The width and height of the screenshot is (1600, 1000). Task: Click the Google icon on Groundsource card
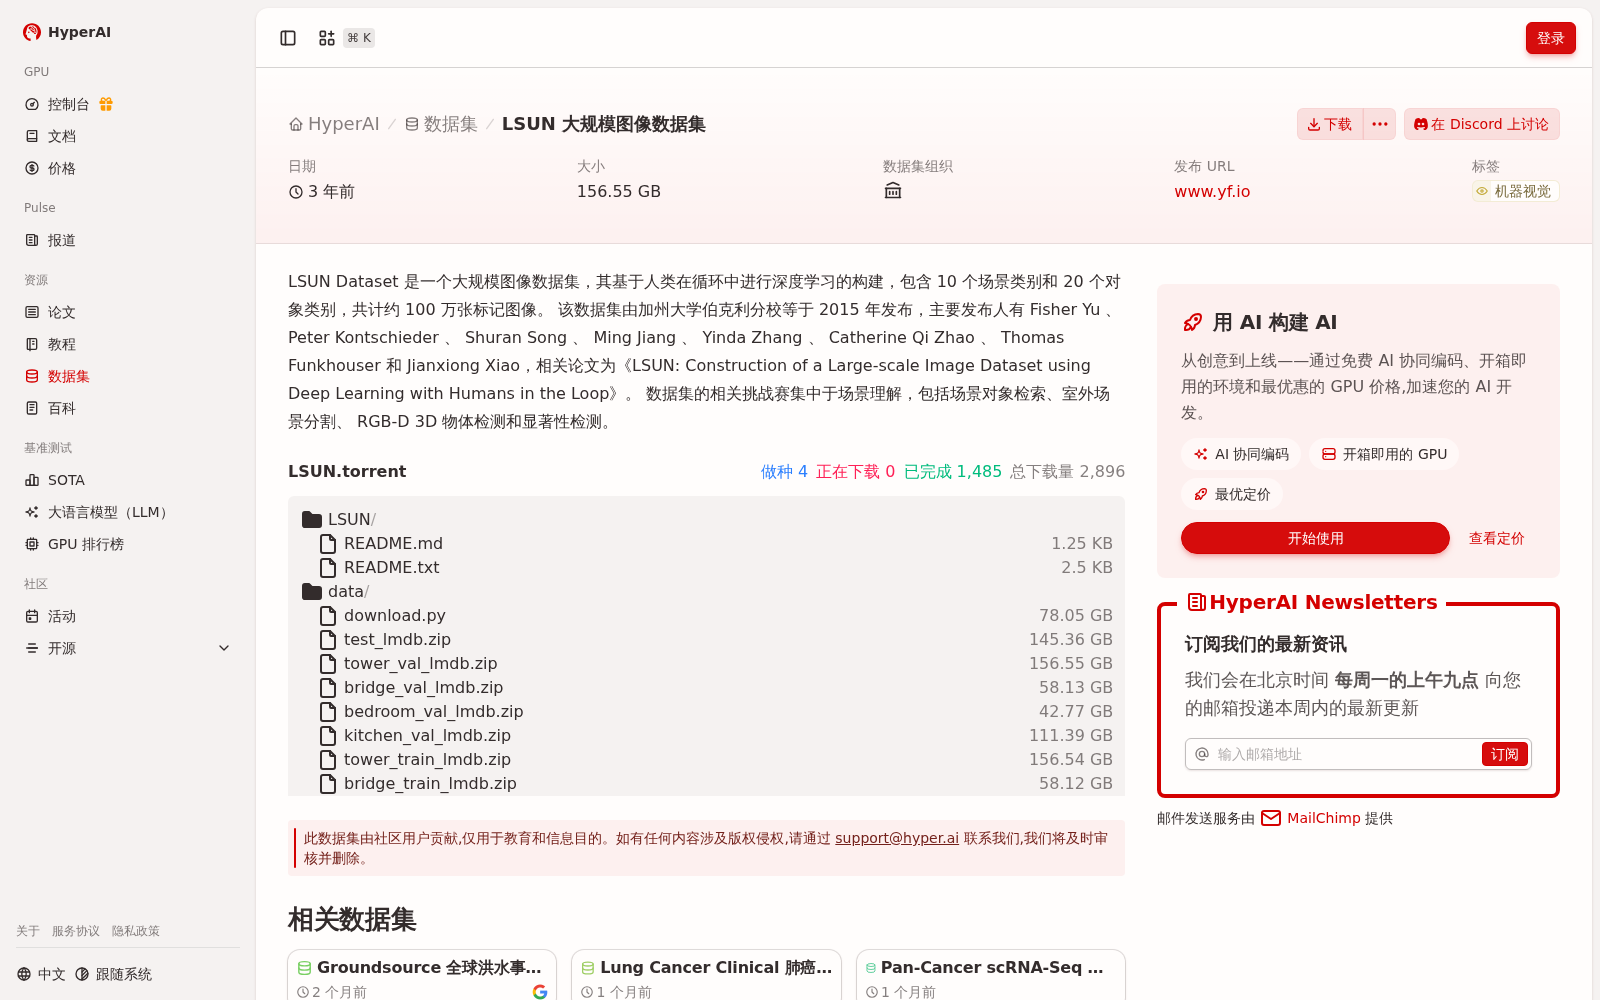click(x=540, y=992)
